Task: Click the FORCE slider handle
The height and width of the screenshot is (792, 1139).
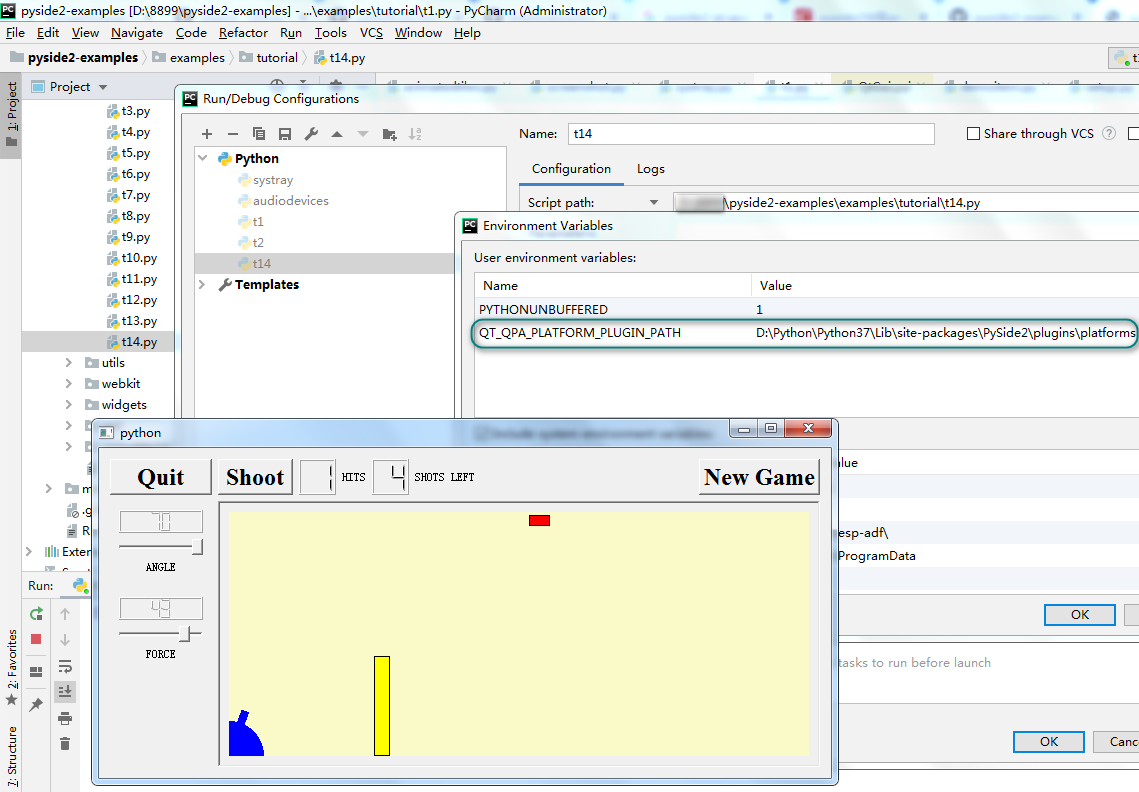Action: pos(186,634)
